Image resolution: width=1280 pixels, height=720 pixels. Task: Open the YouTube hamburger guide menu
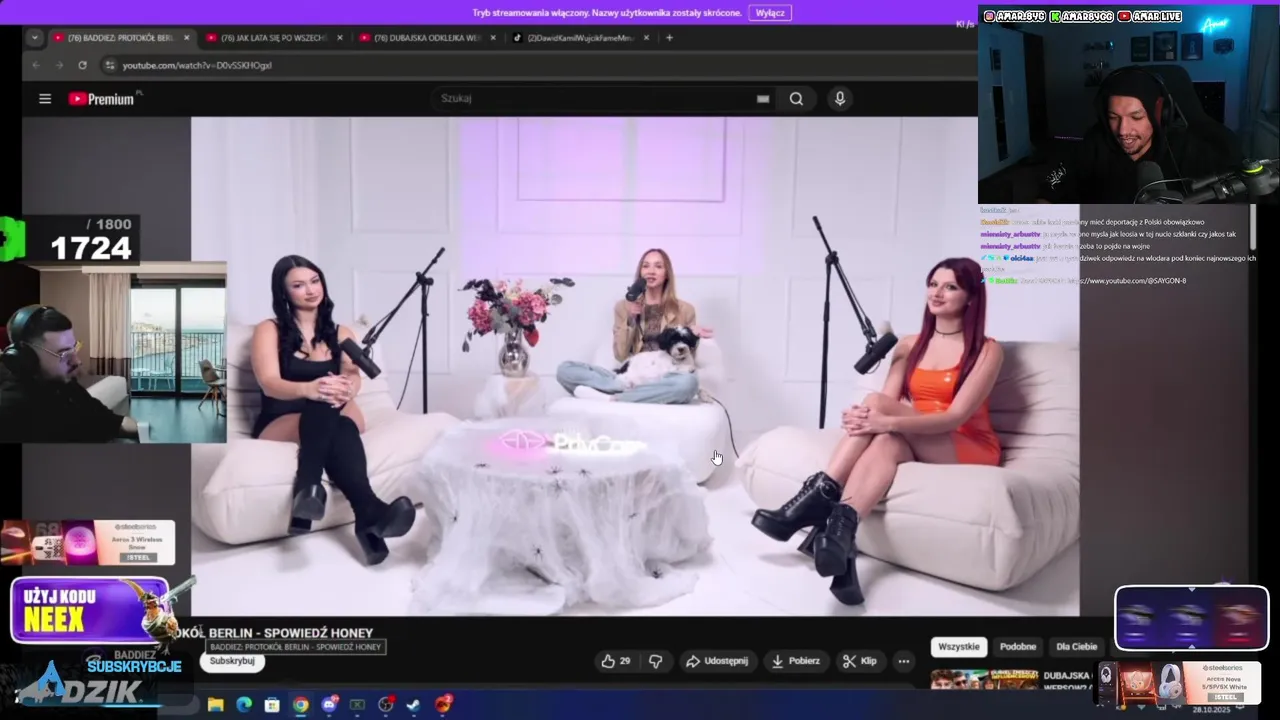[x=45, y=98]
